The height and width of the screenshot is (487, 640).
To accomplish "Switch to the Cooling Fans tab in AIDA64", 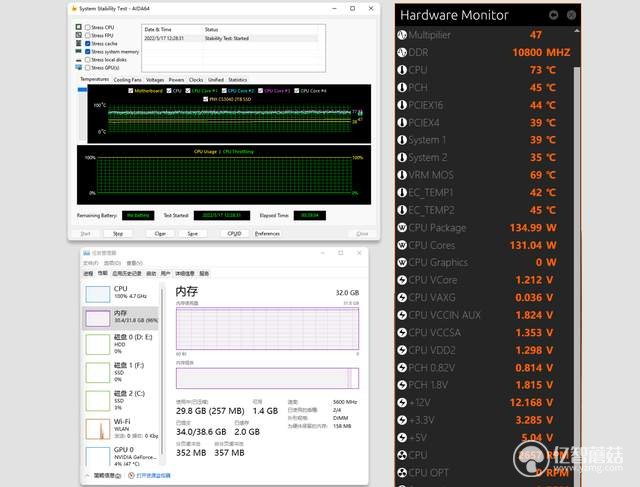I will 127,80.
